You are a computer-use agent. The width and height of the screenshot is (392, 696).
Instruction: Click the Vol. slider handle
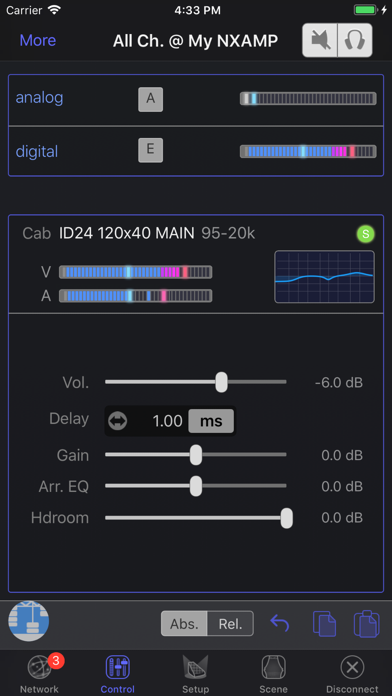click(x=222, y=382)
